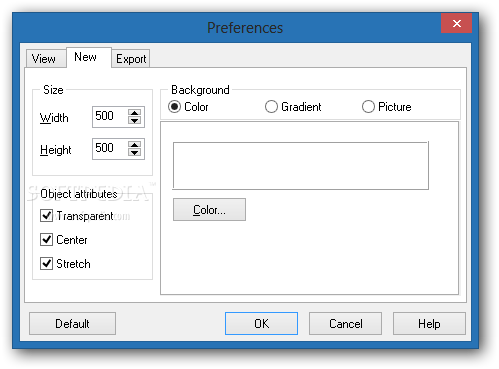Disable the Stretch option
This screenshot has height=369, width=499.
point(46,264)
